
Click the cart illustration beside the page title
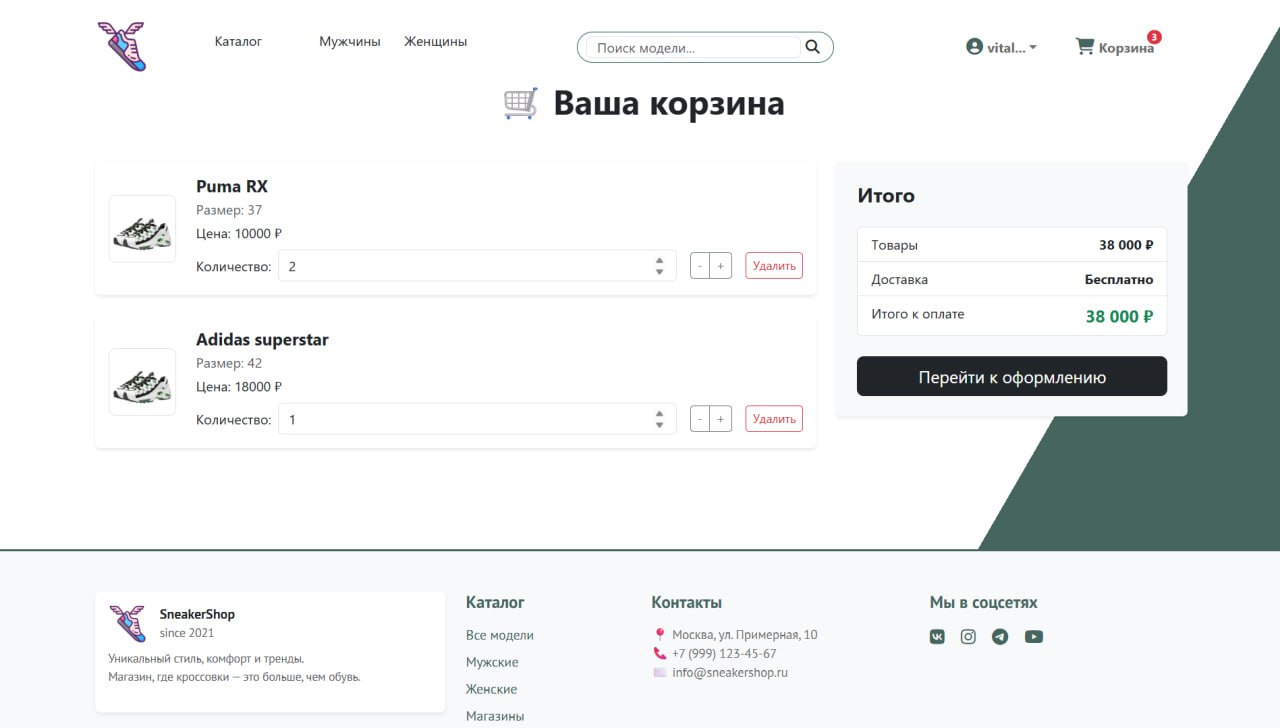point(521,104)
